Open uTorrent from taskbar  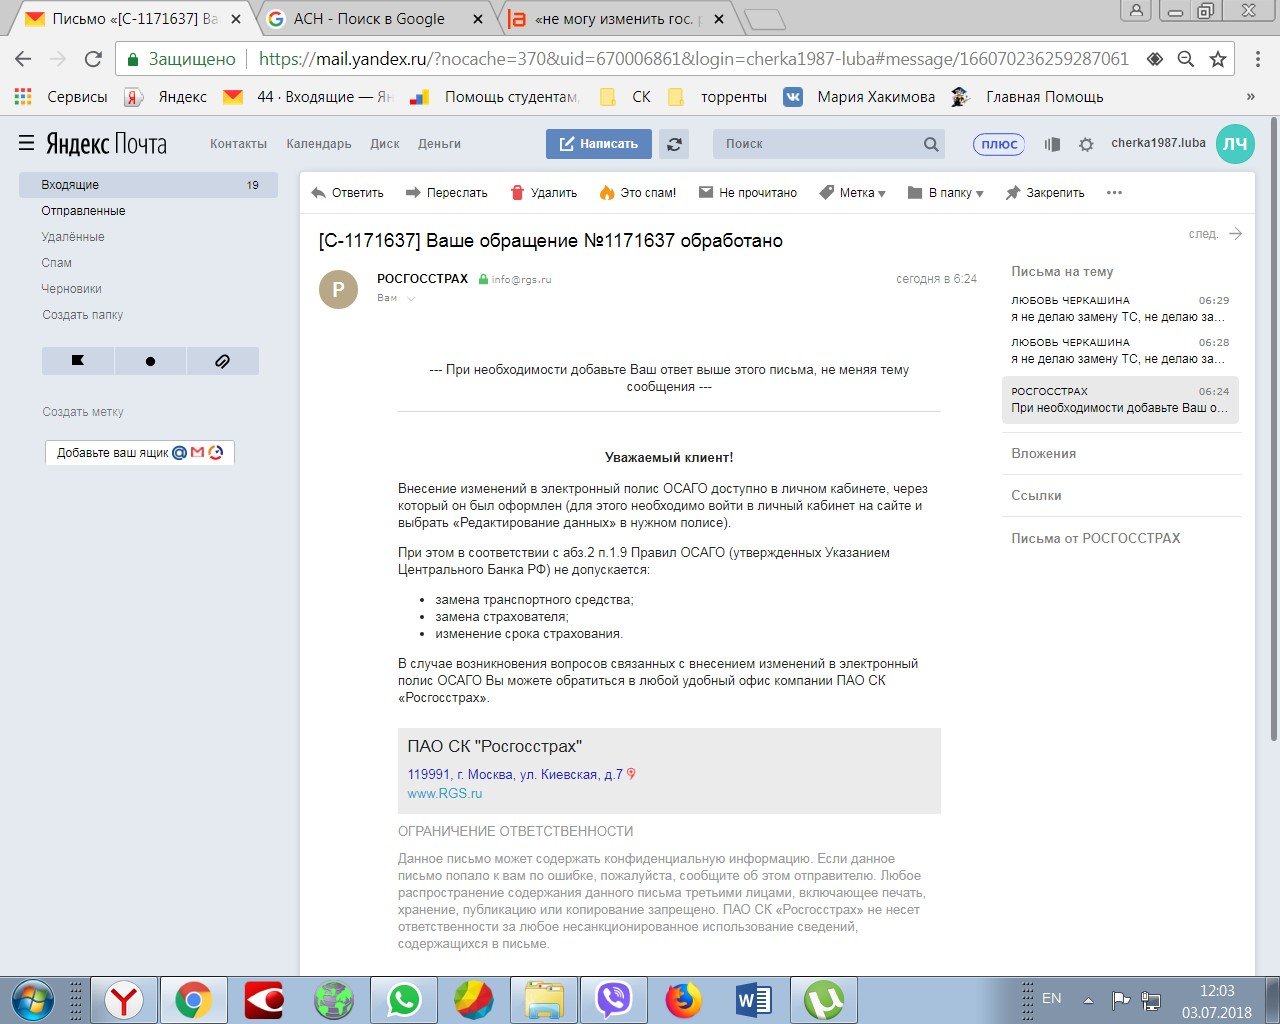coord(823,1000)
